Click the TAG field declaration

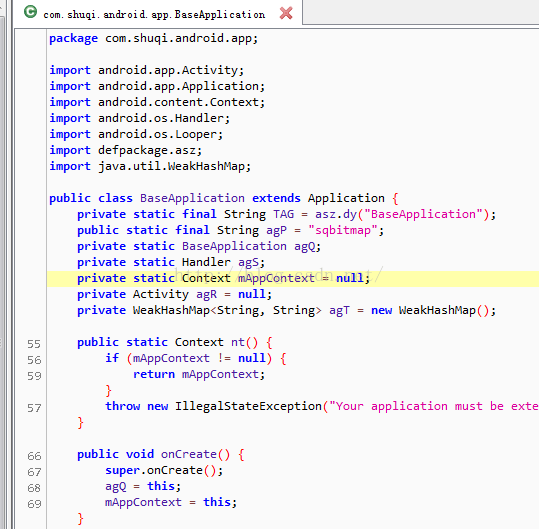coord(286,214)
